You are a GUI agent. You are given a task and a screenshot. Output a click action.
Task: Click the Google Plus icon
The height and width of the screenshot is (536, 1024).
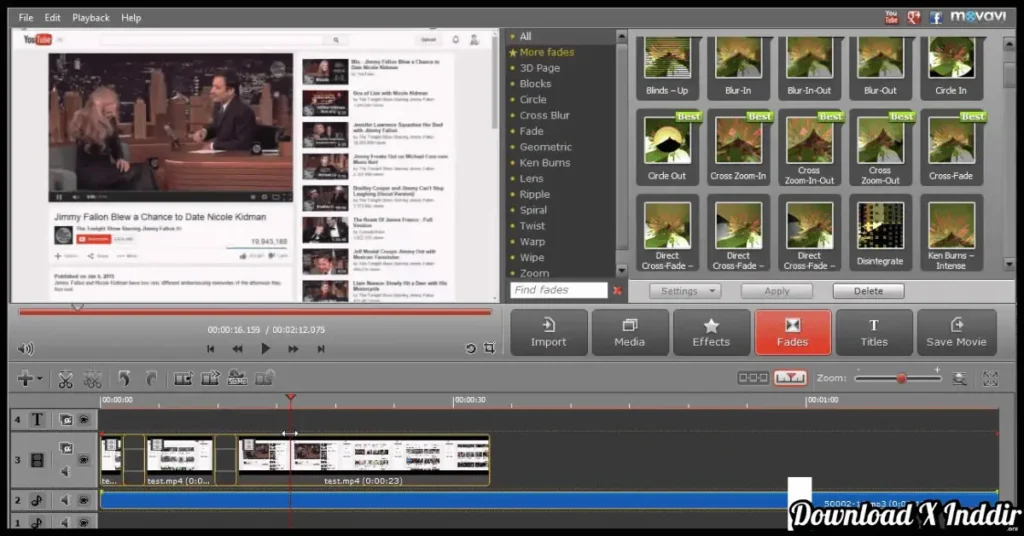tap(914, 18)
